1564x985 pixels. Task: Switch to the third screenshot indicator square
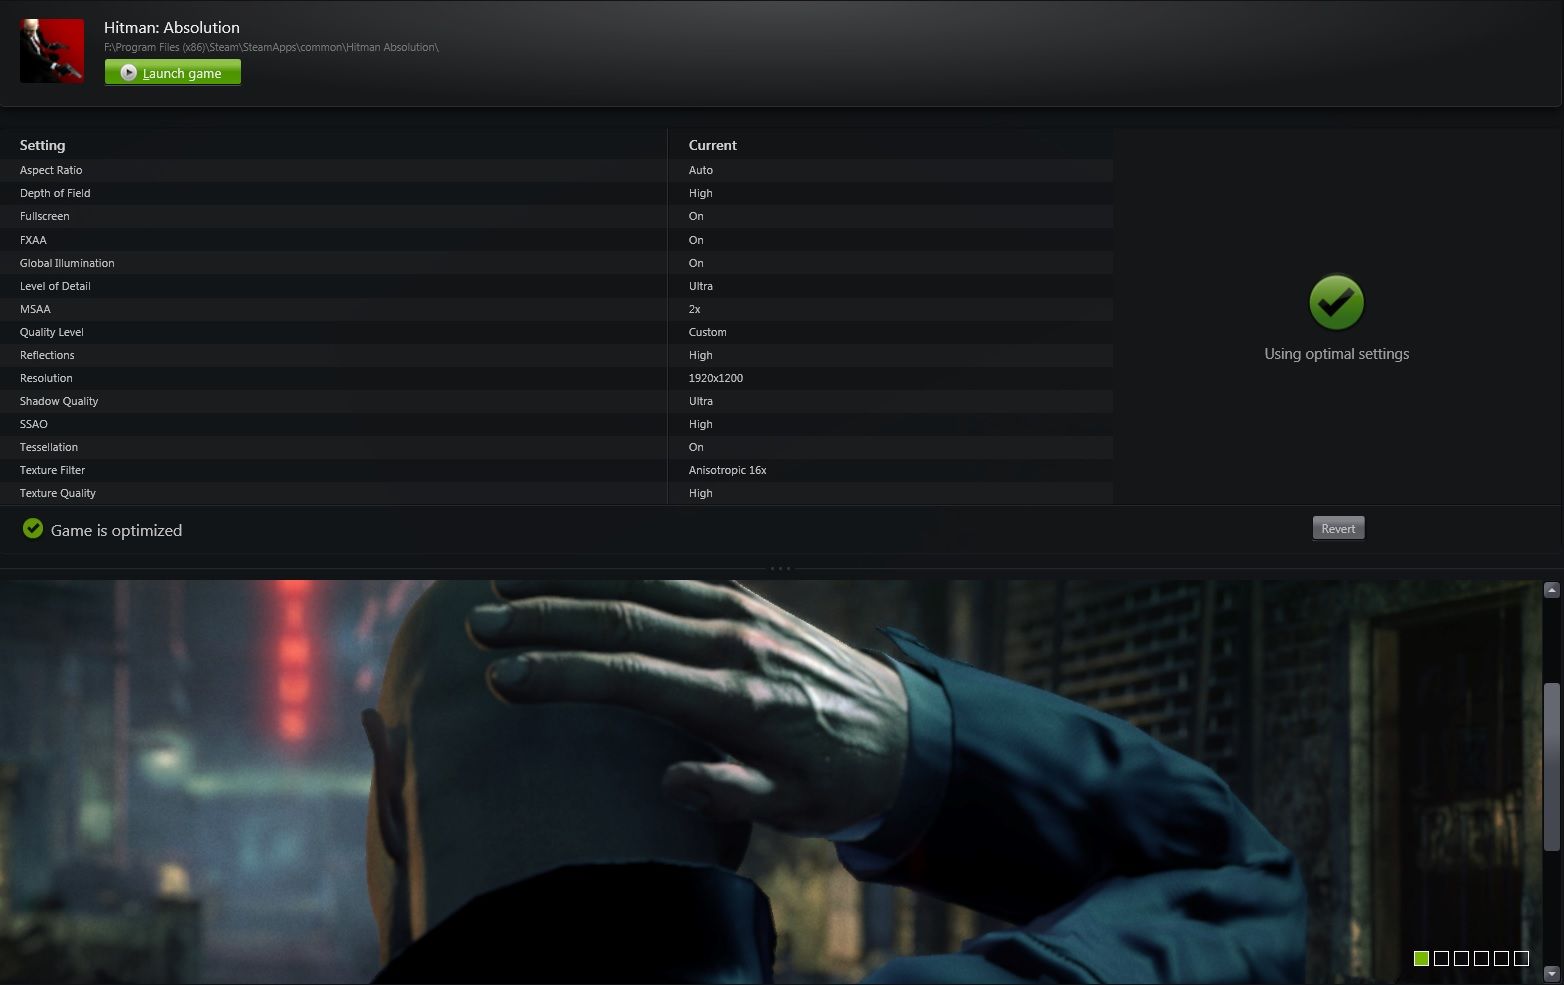[1461, 958]
